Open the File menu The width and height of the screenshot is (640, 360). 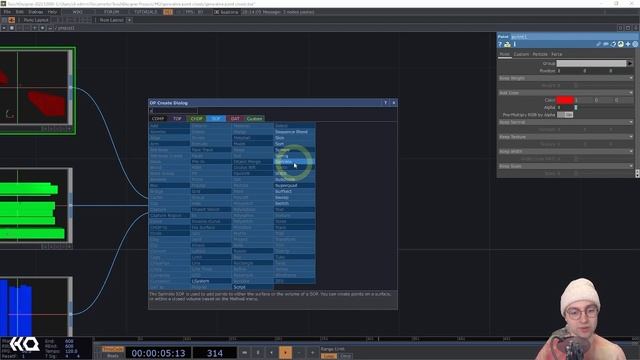click(7, 12)
